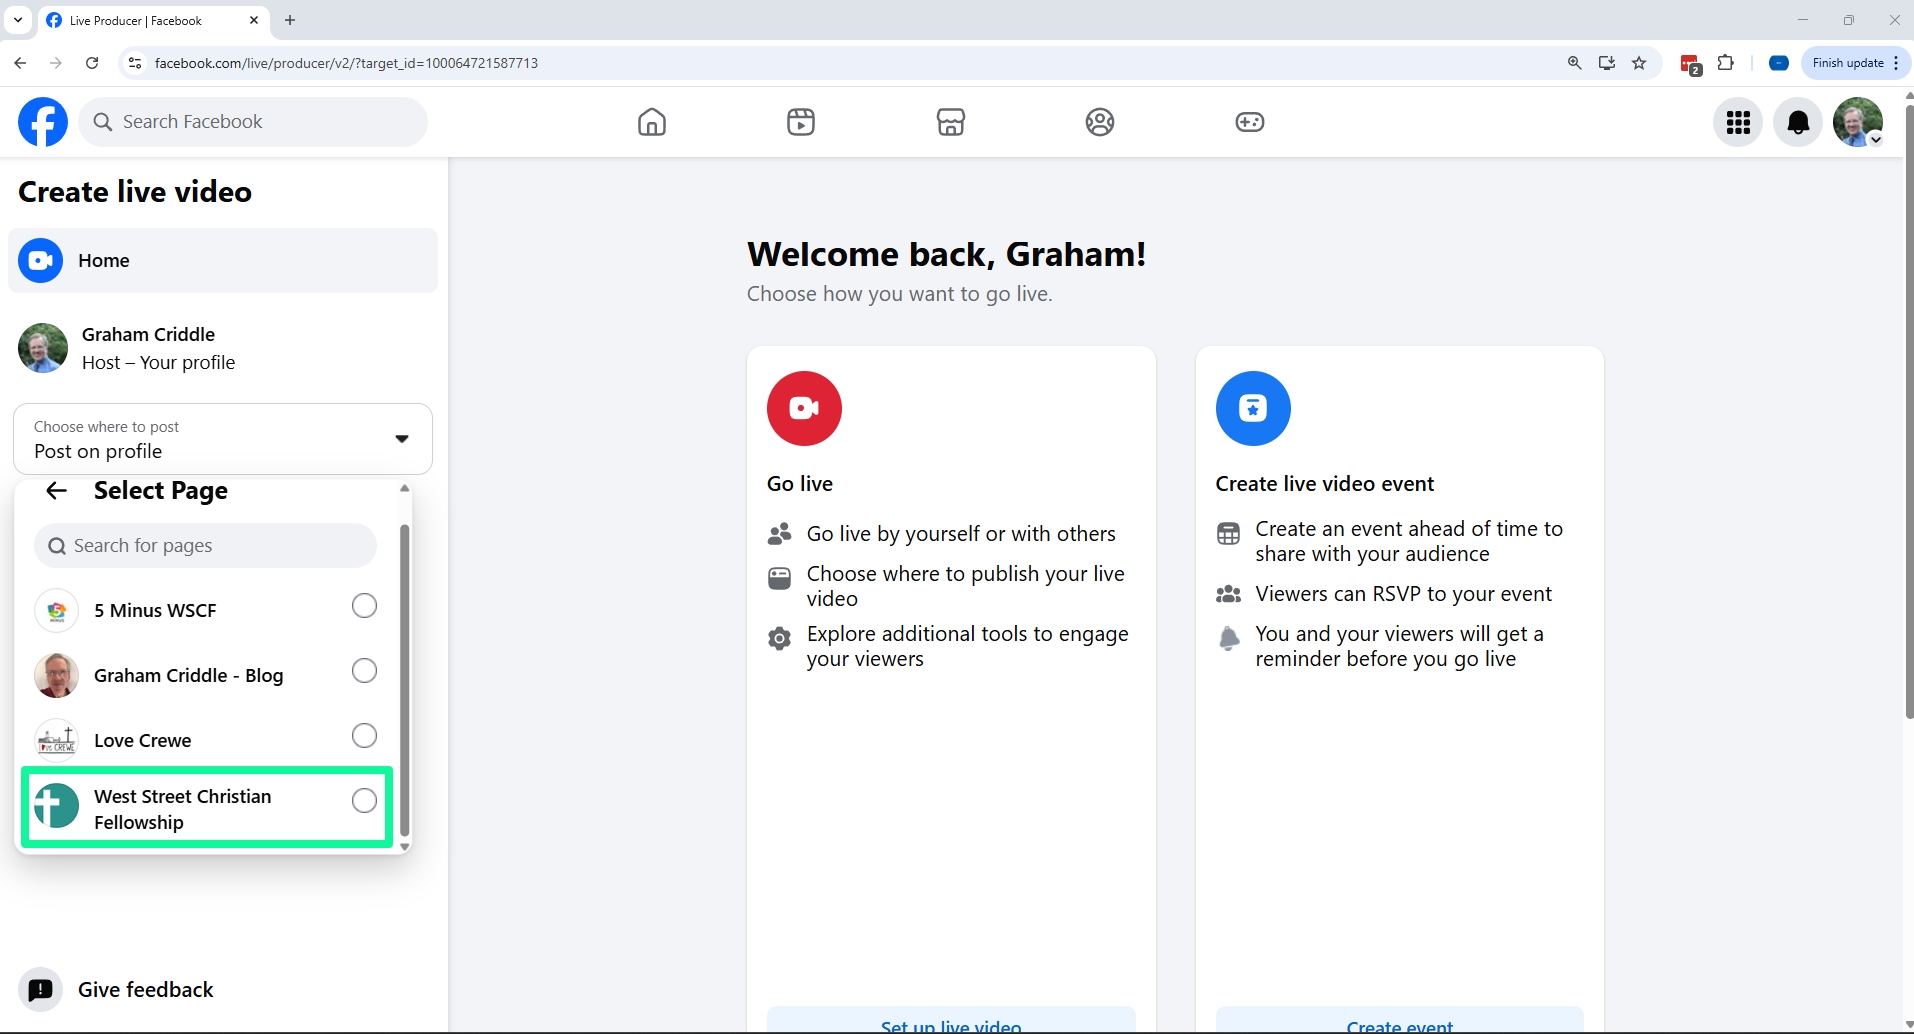This screenshot has width=1914, height=1034.
Task: Click the Love Crewe page thumbnail
Action: [x=57, y=741]
